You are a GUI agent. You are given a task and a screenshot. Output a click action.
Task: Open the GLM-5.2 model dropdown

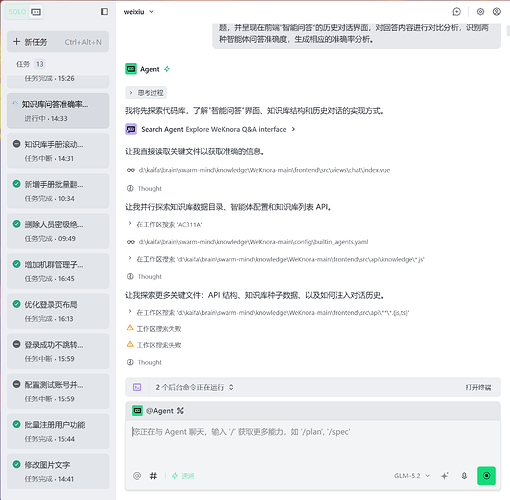[412, 476]
